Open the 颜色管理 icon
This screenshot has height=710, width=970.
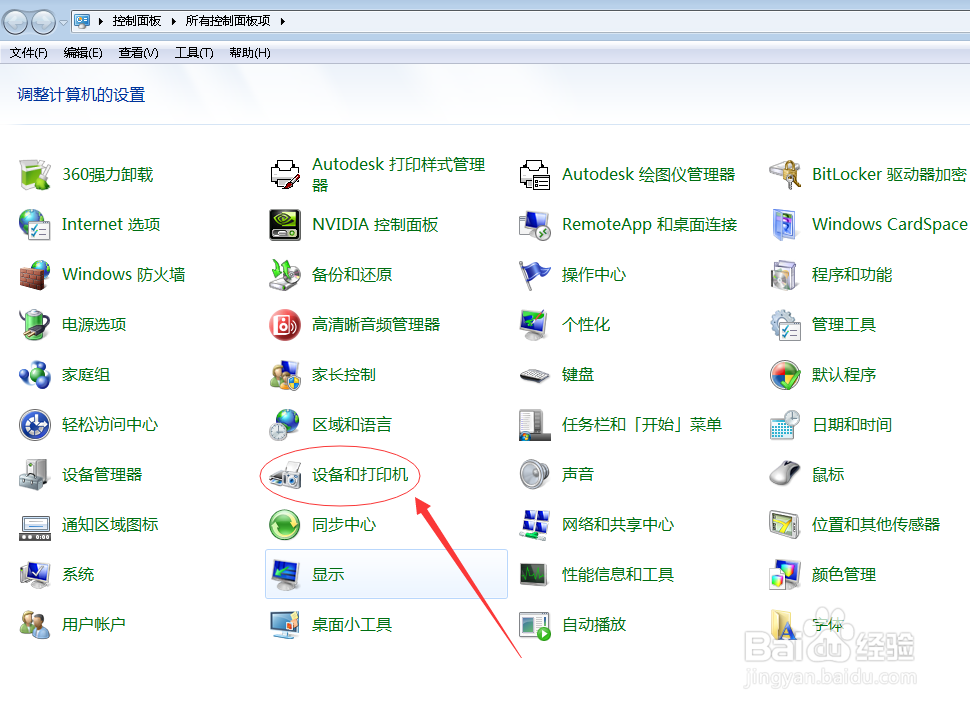786,575
